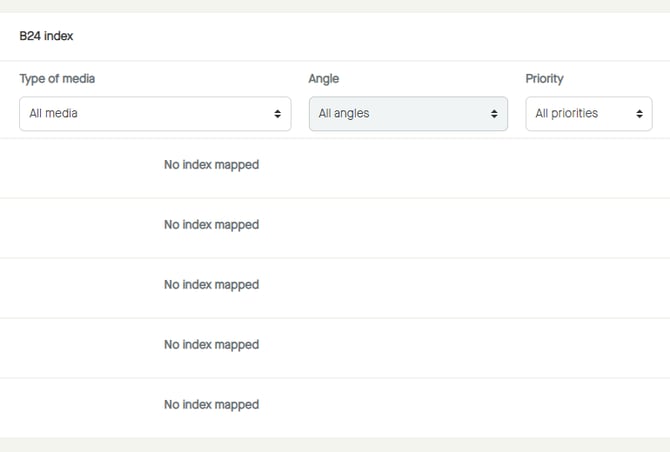Select the second No index mapped row
The width and height of the screenshot is (670, 452).
[x=211, y=225]
